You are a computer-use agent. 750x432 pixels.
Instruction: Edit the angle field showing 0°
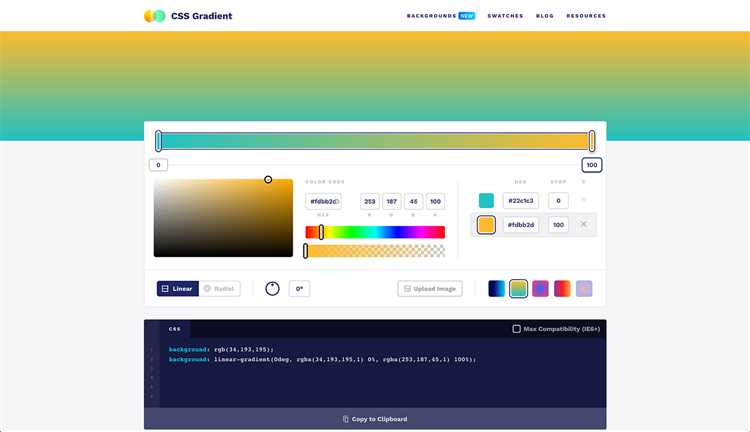click(x=299, y=288)
